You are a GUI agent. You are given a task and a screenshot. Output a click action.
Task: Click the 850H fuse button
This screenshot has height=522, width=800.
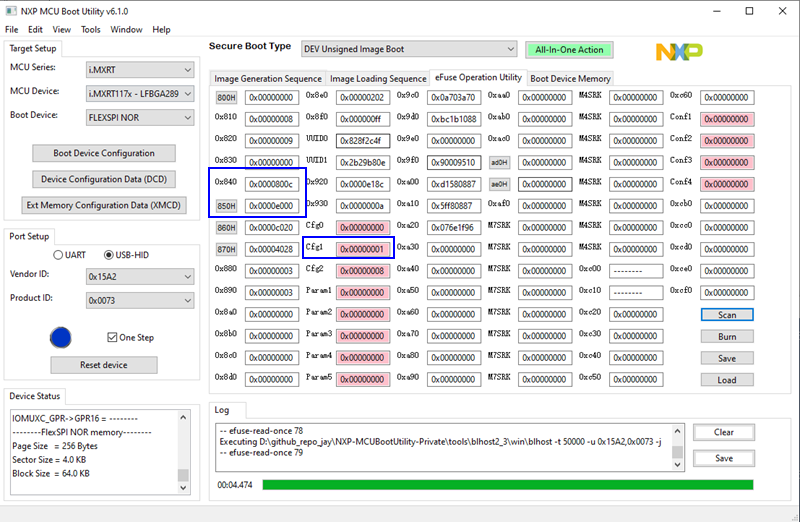coord(227,206)
